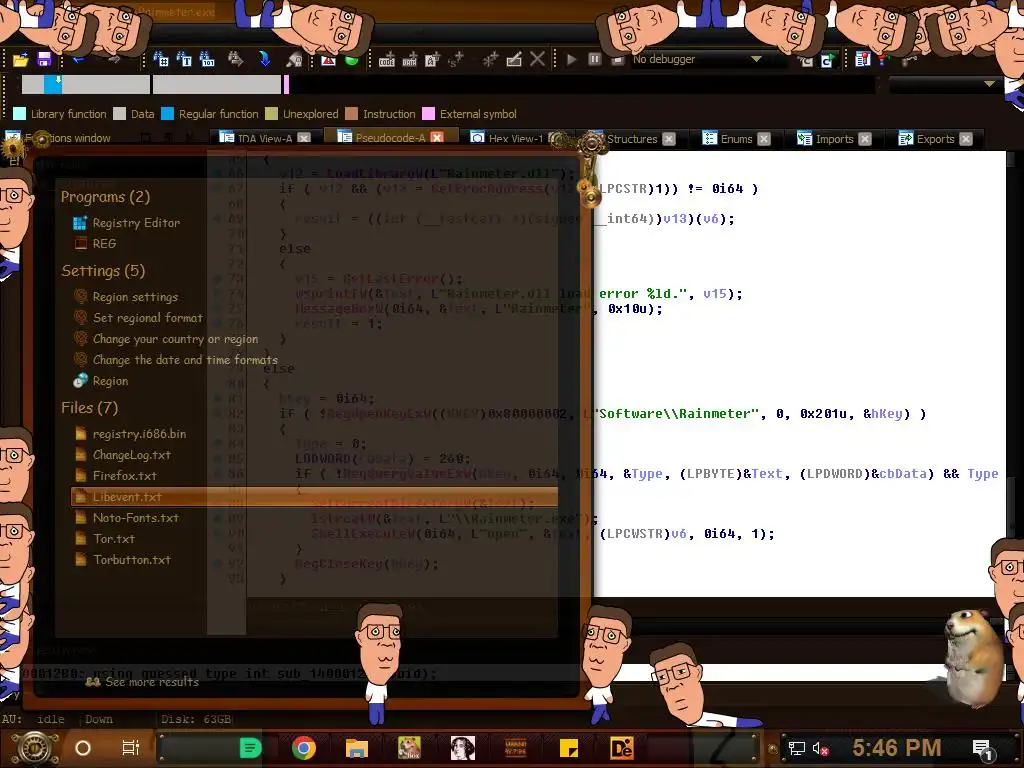
Task: Open the empty dropdown right of the navigation band
Action: (946, 84)
